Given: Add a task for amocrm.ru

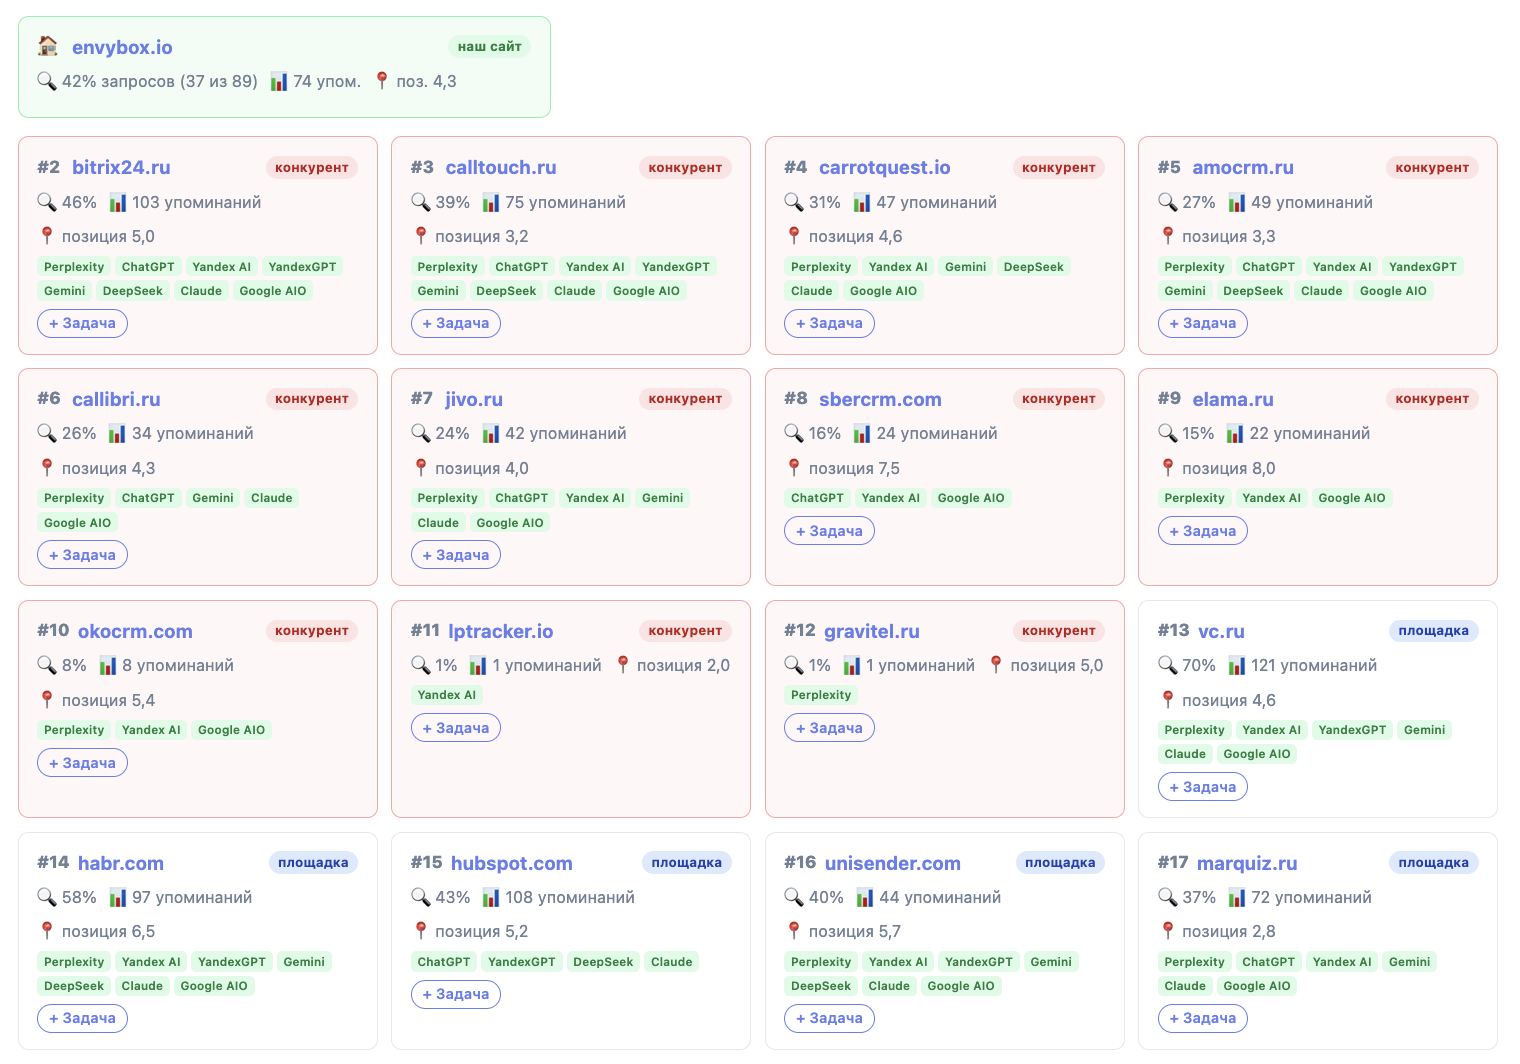Looking at the screenshot, I should point(1203,323).
